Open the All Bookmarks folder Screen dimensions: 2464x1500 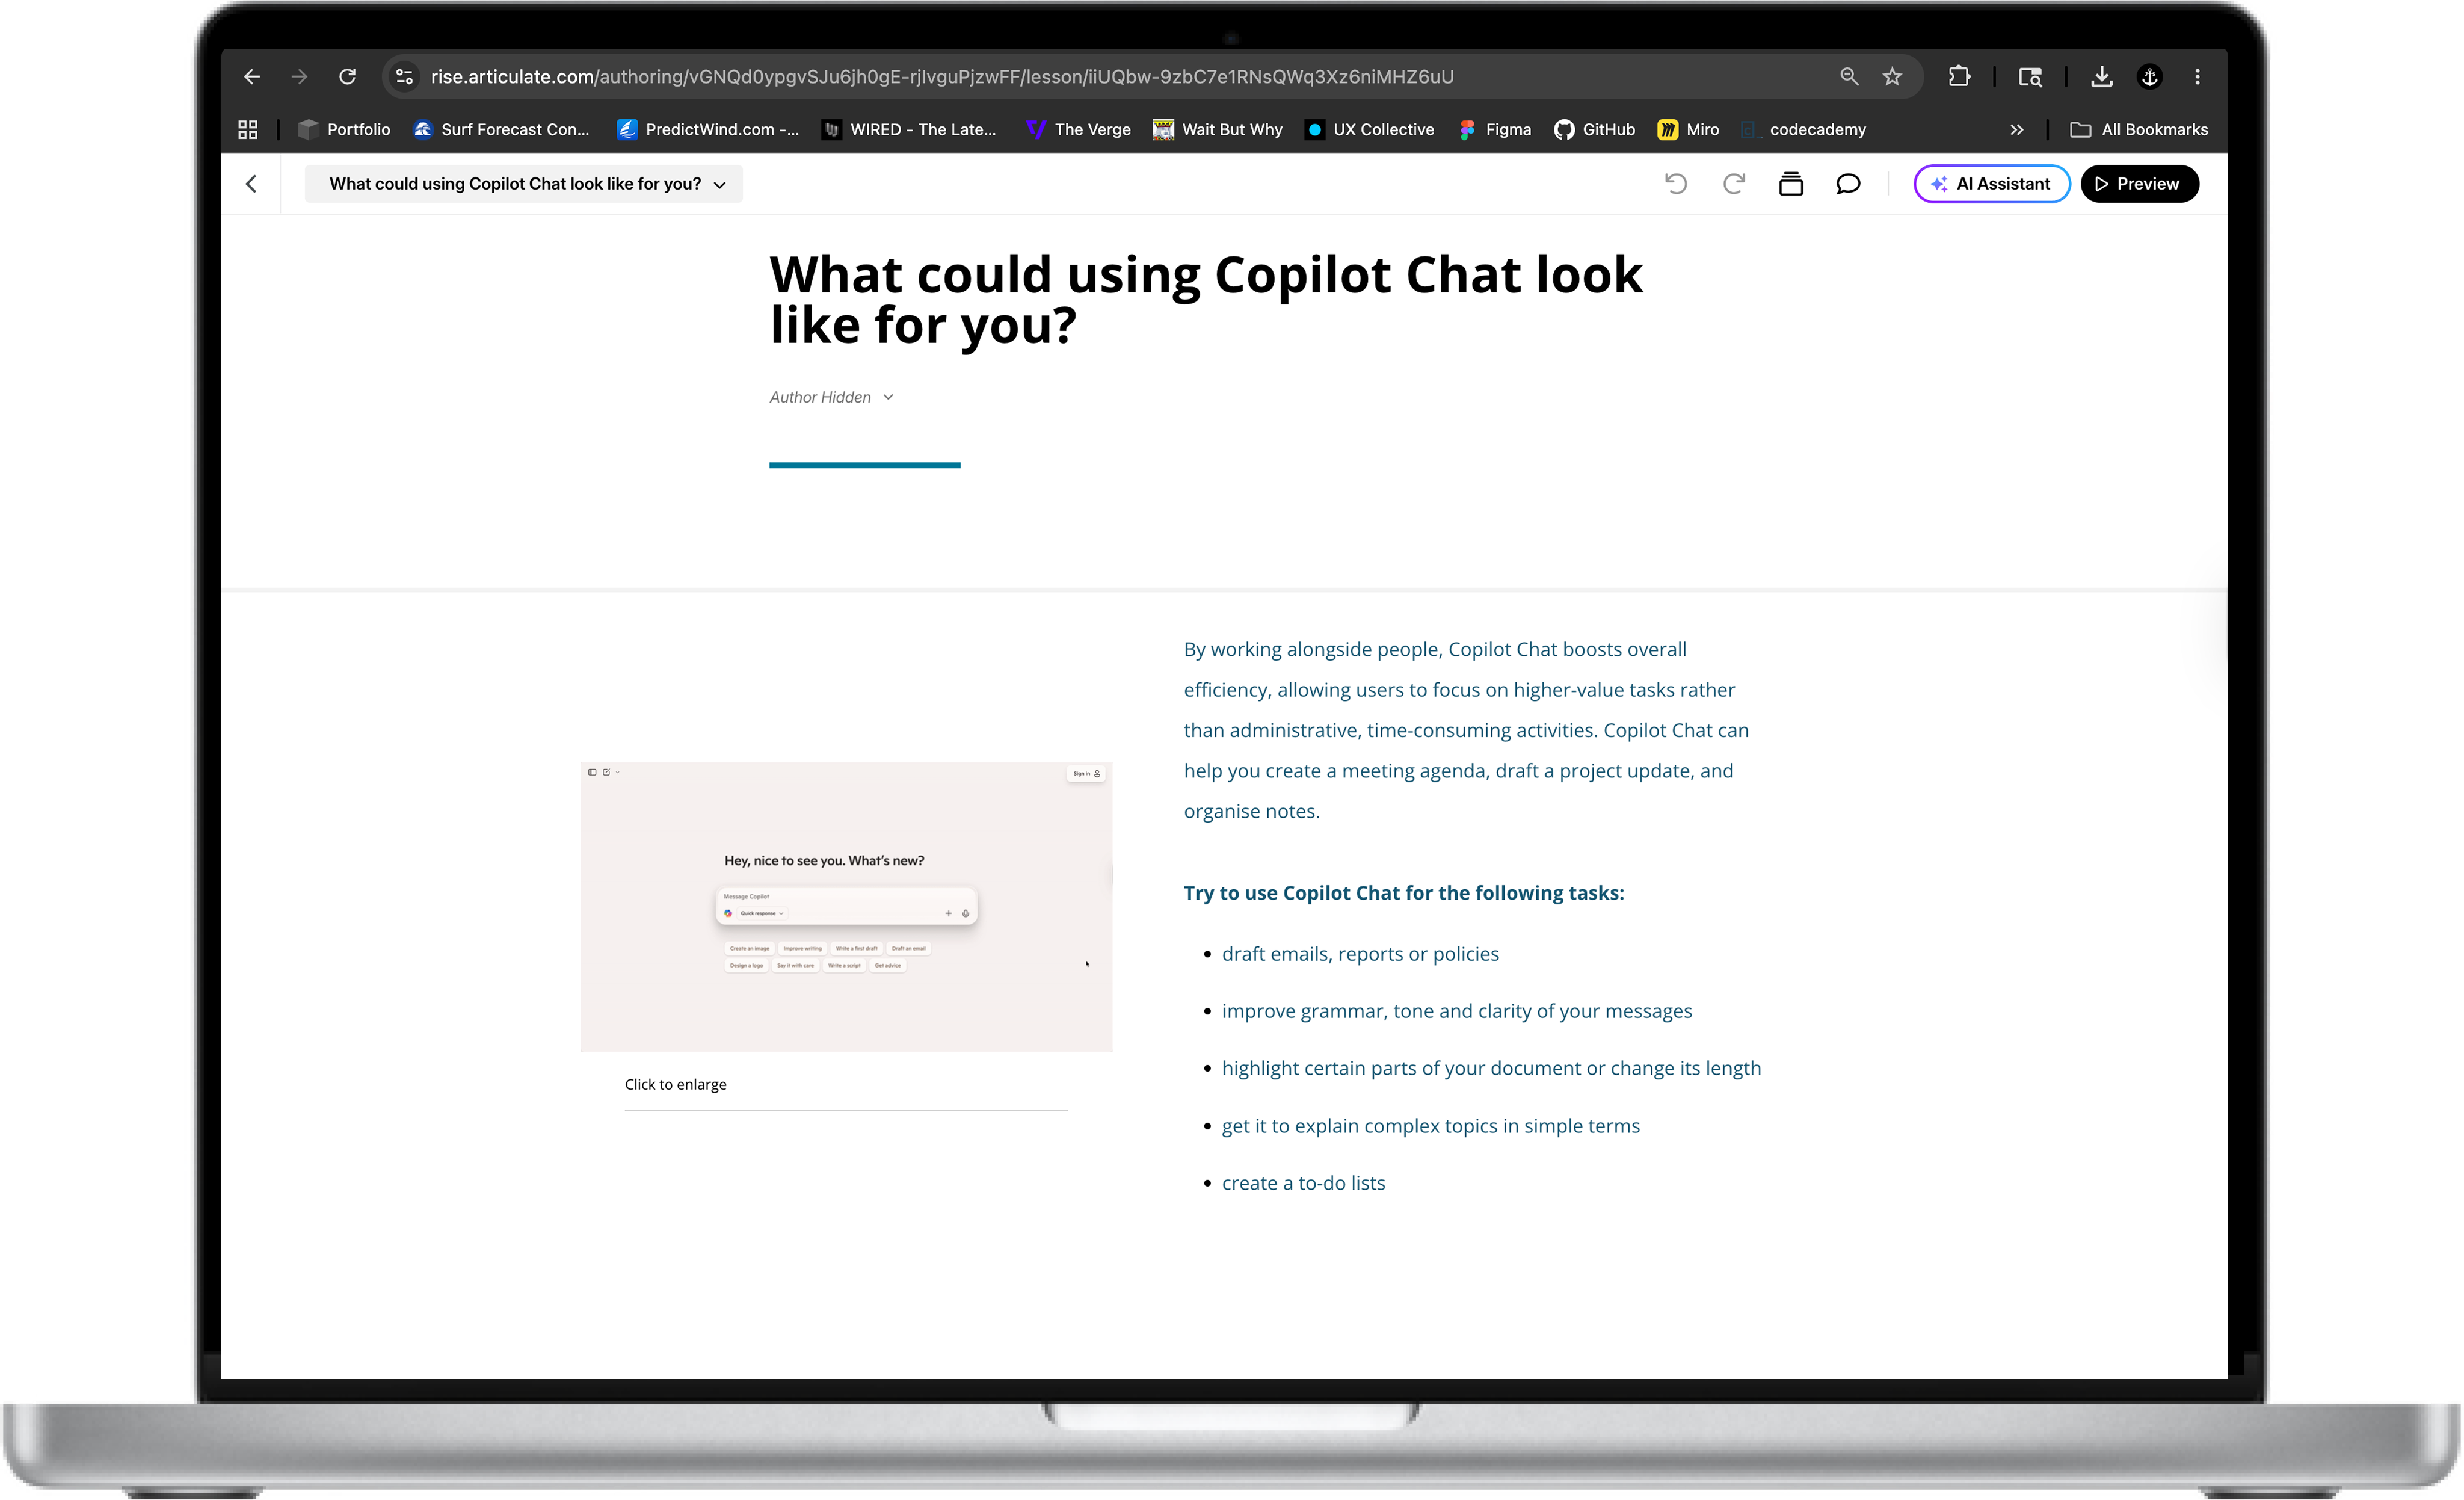(2139, 130)
